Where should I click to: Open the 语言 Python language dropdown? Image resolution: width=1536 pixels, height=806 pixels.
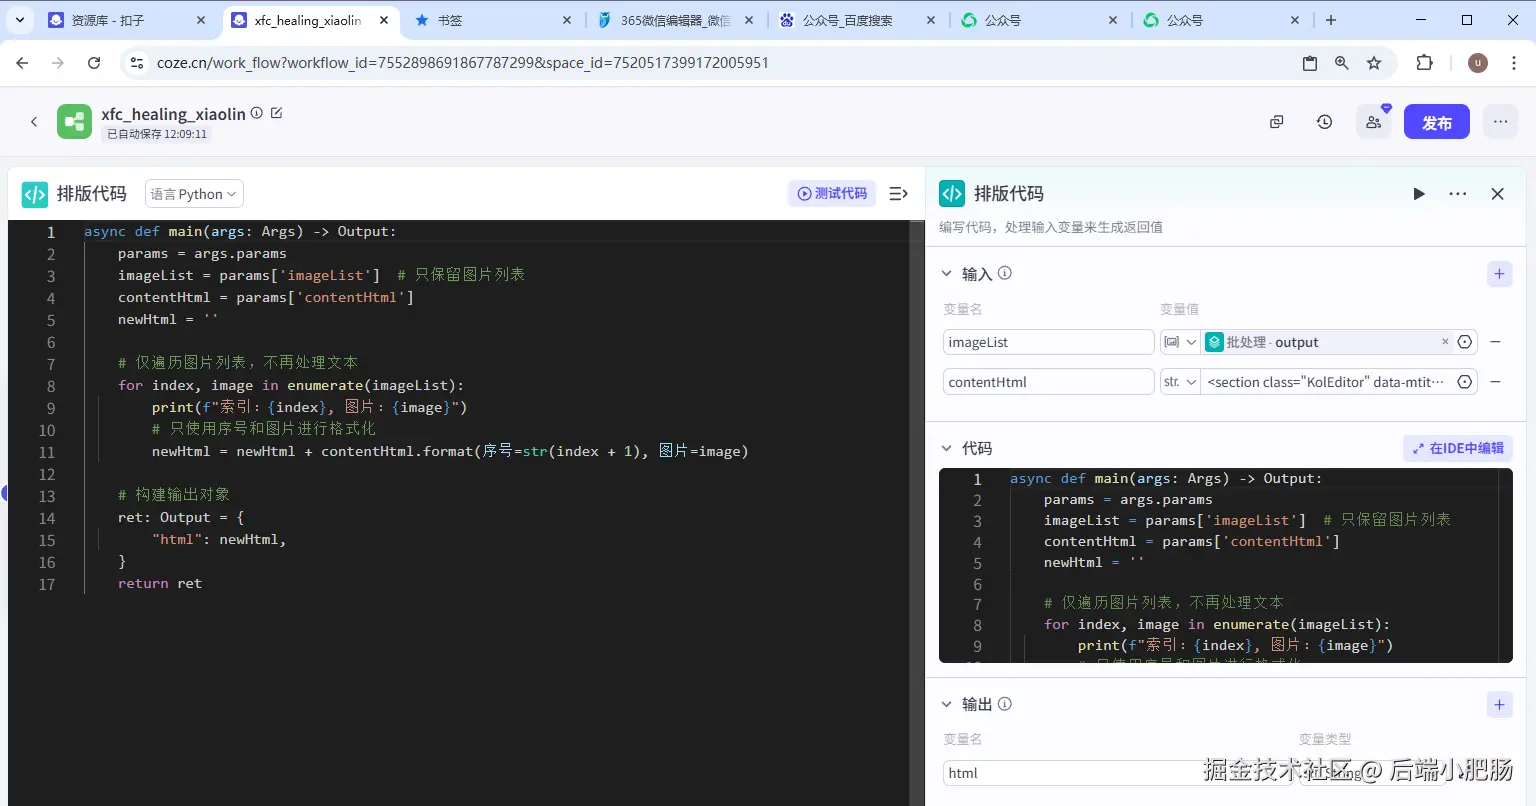(x=194, y=194)
